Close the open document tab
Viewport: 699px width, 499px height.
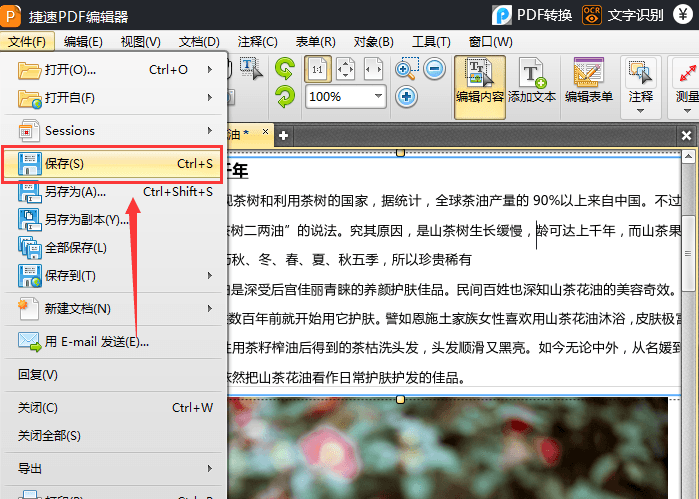[266, 133]
